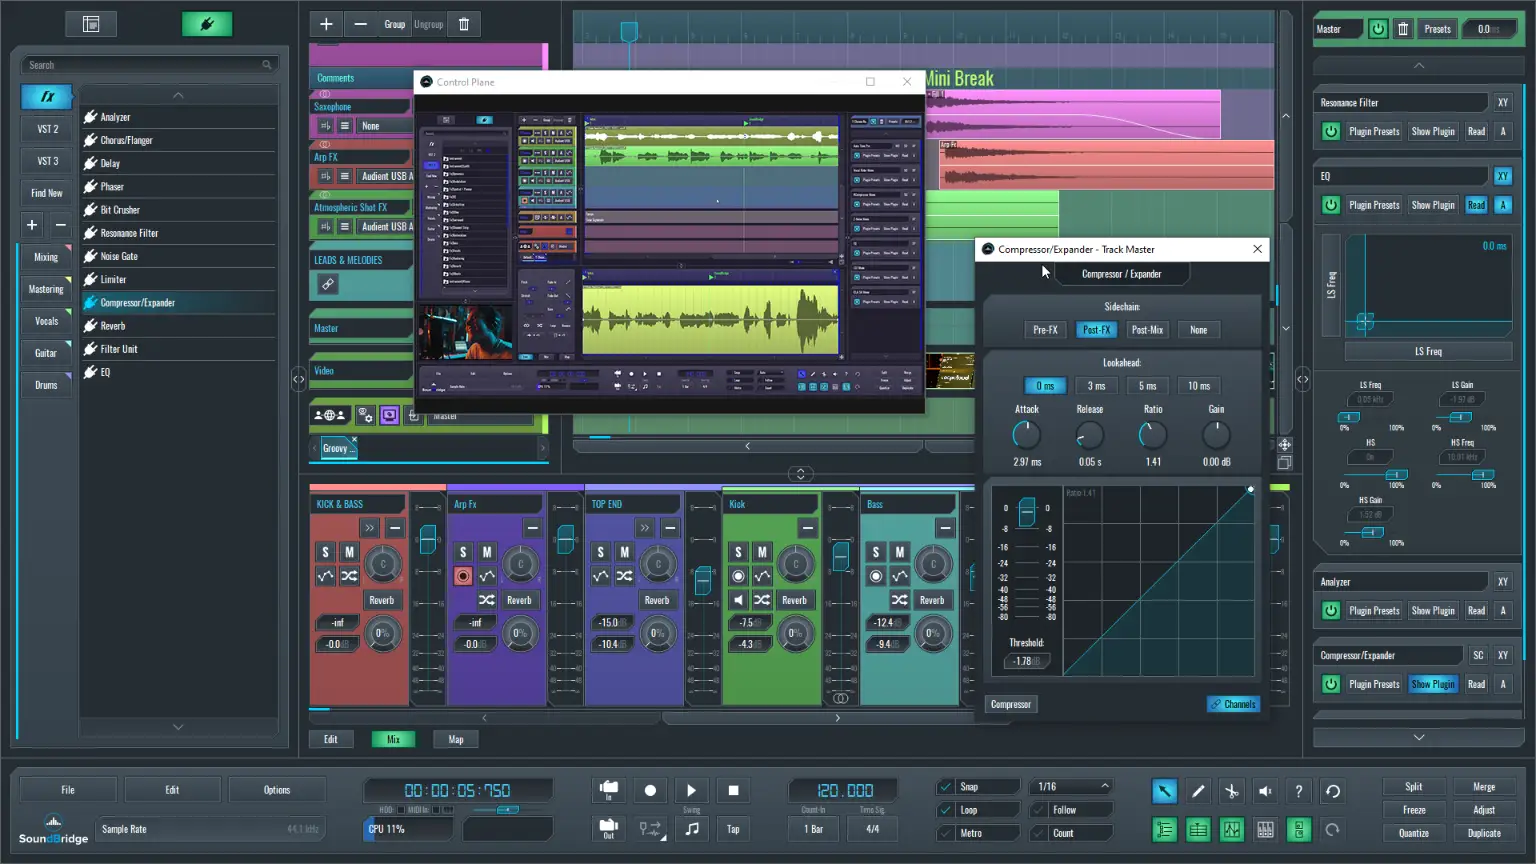Start playback with the Play button
The height and width of the screenshot is (864, 1536).
click(x=691, y=790)
